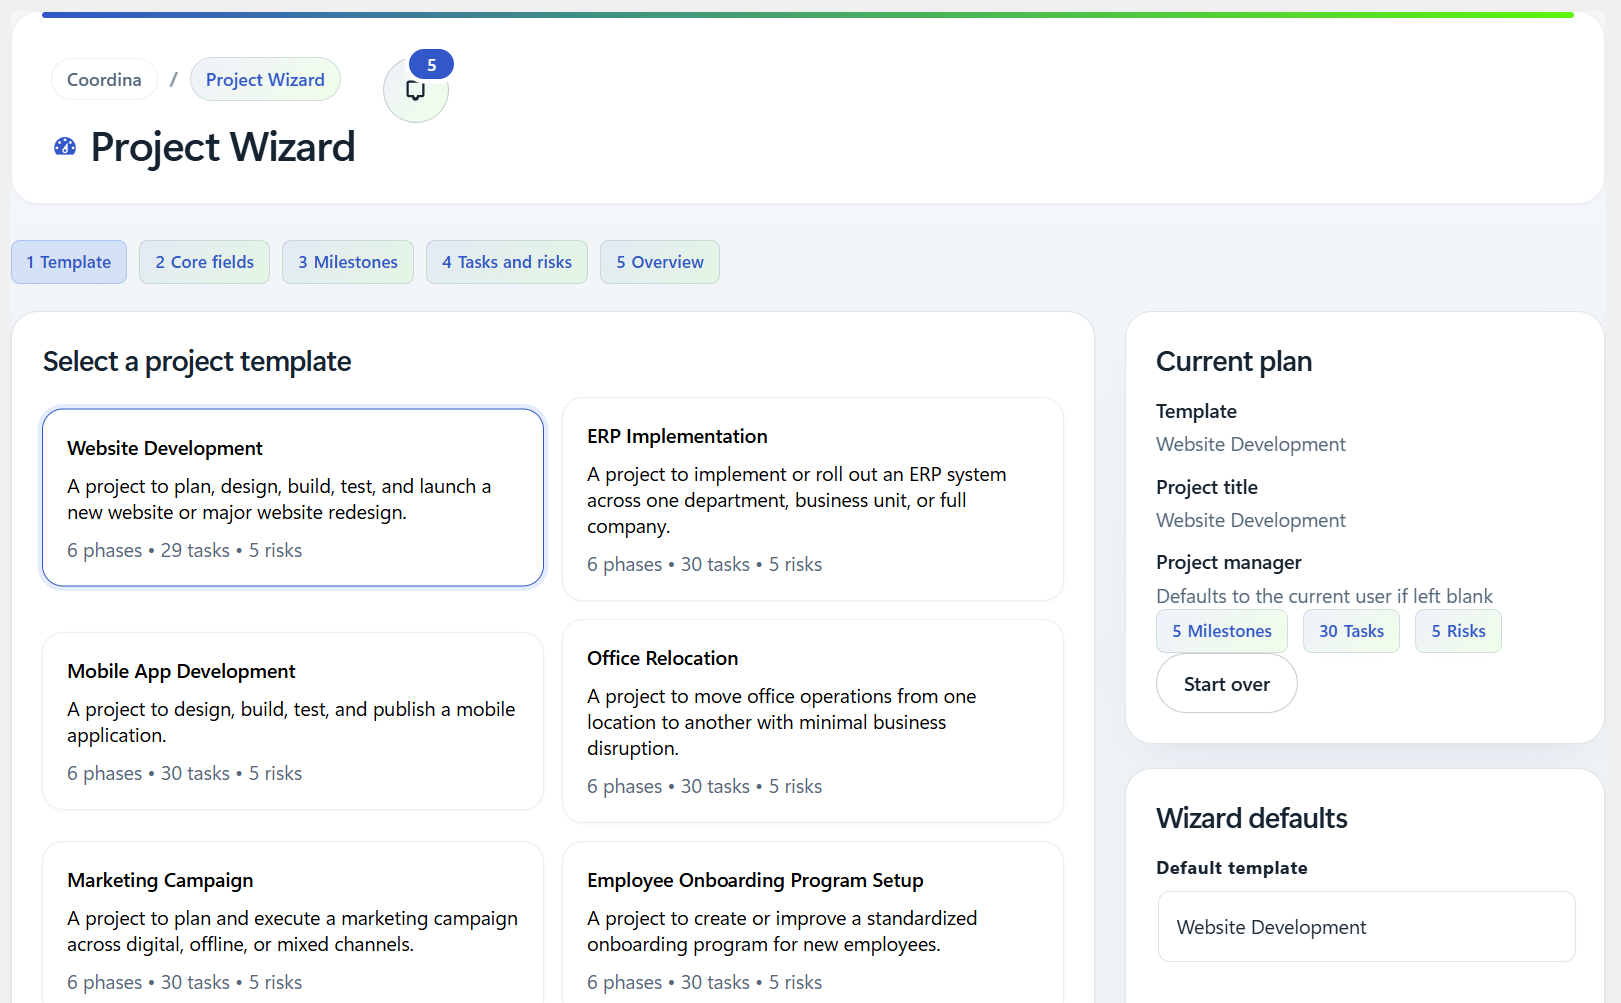Click the top progress bar
Screen dimensions: 1621x1003
(x=808, y=15)
